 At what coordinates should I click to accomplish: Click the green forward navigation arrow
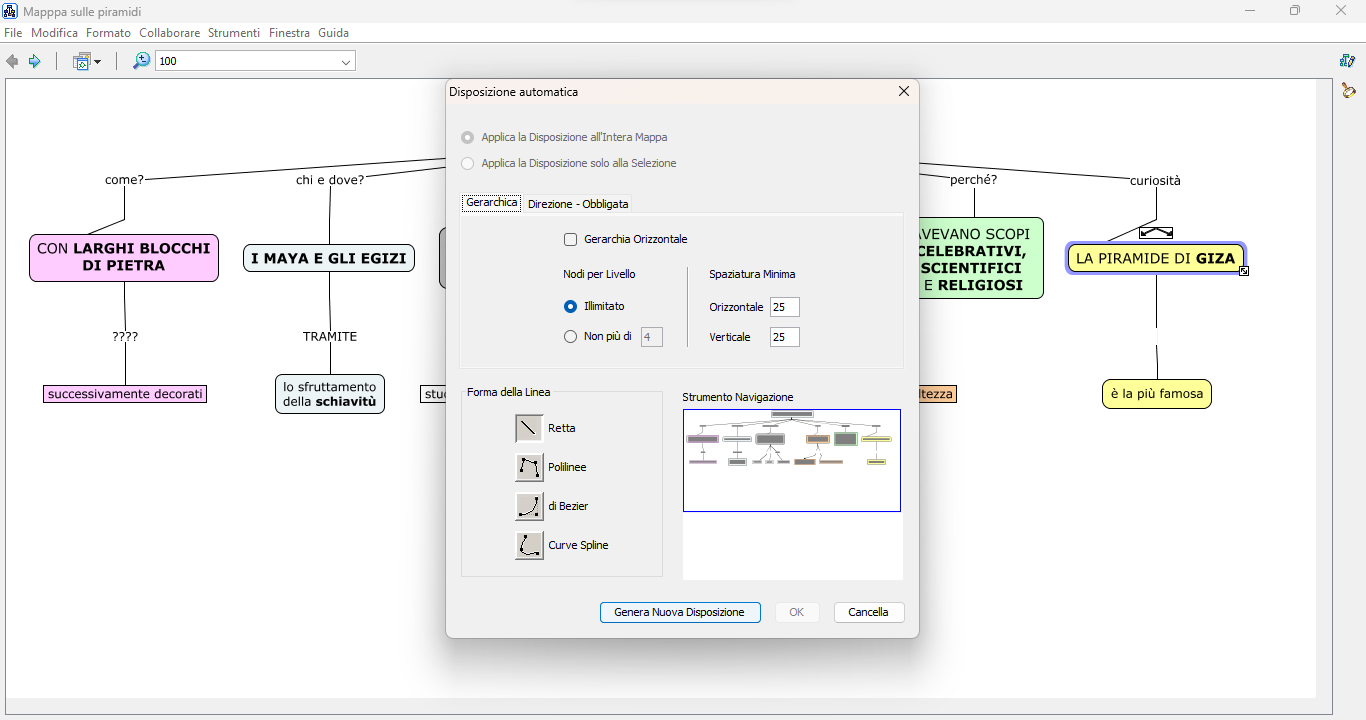pyautogui.click(x=34, y=62)
